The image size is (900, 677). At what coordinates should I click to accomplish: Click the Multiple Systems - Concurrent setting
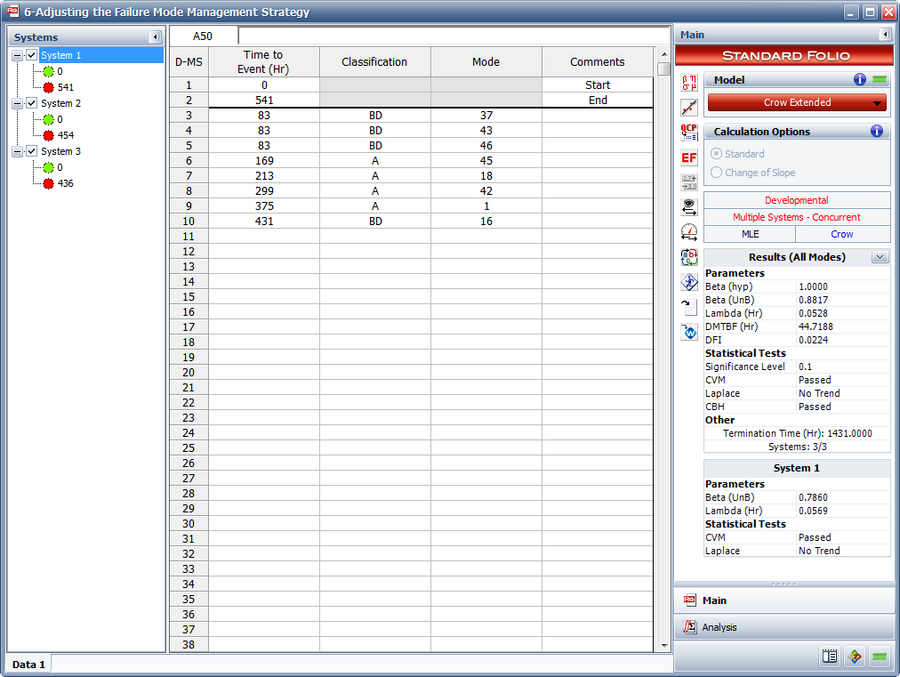pos(796,217)
